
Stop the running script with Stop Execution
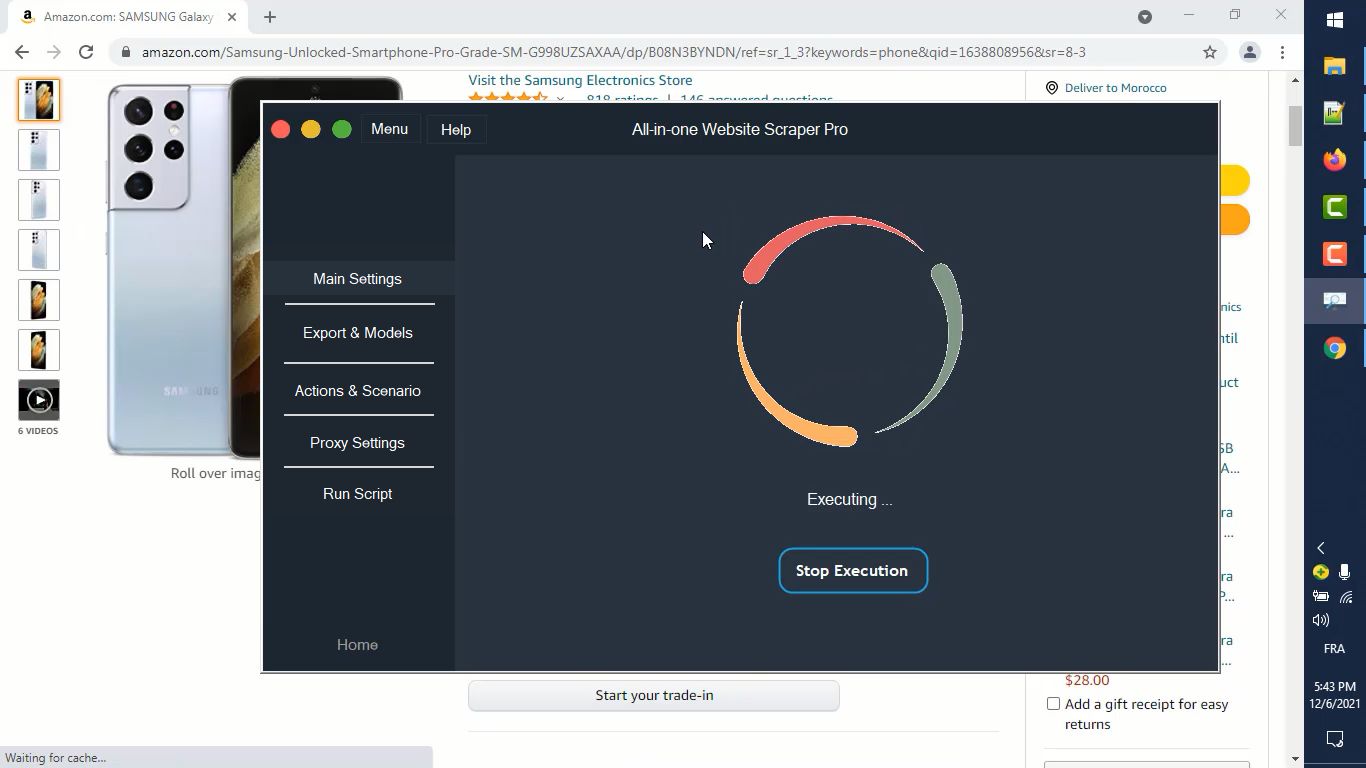[x=853, y=571]
